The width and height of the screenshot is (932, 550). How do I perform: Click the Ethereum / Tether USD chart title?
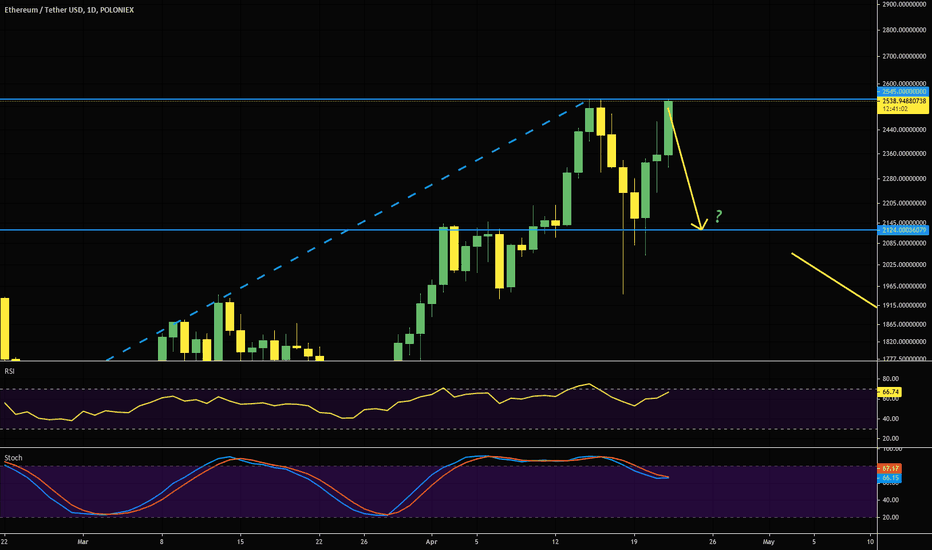69,10
